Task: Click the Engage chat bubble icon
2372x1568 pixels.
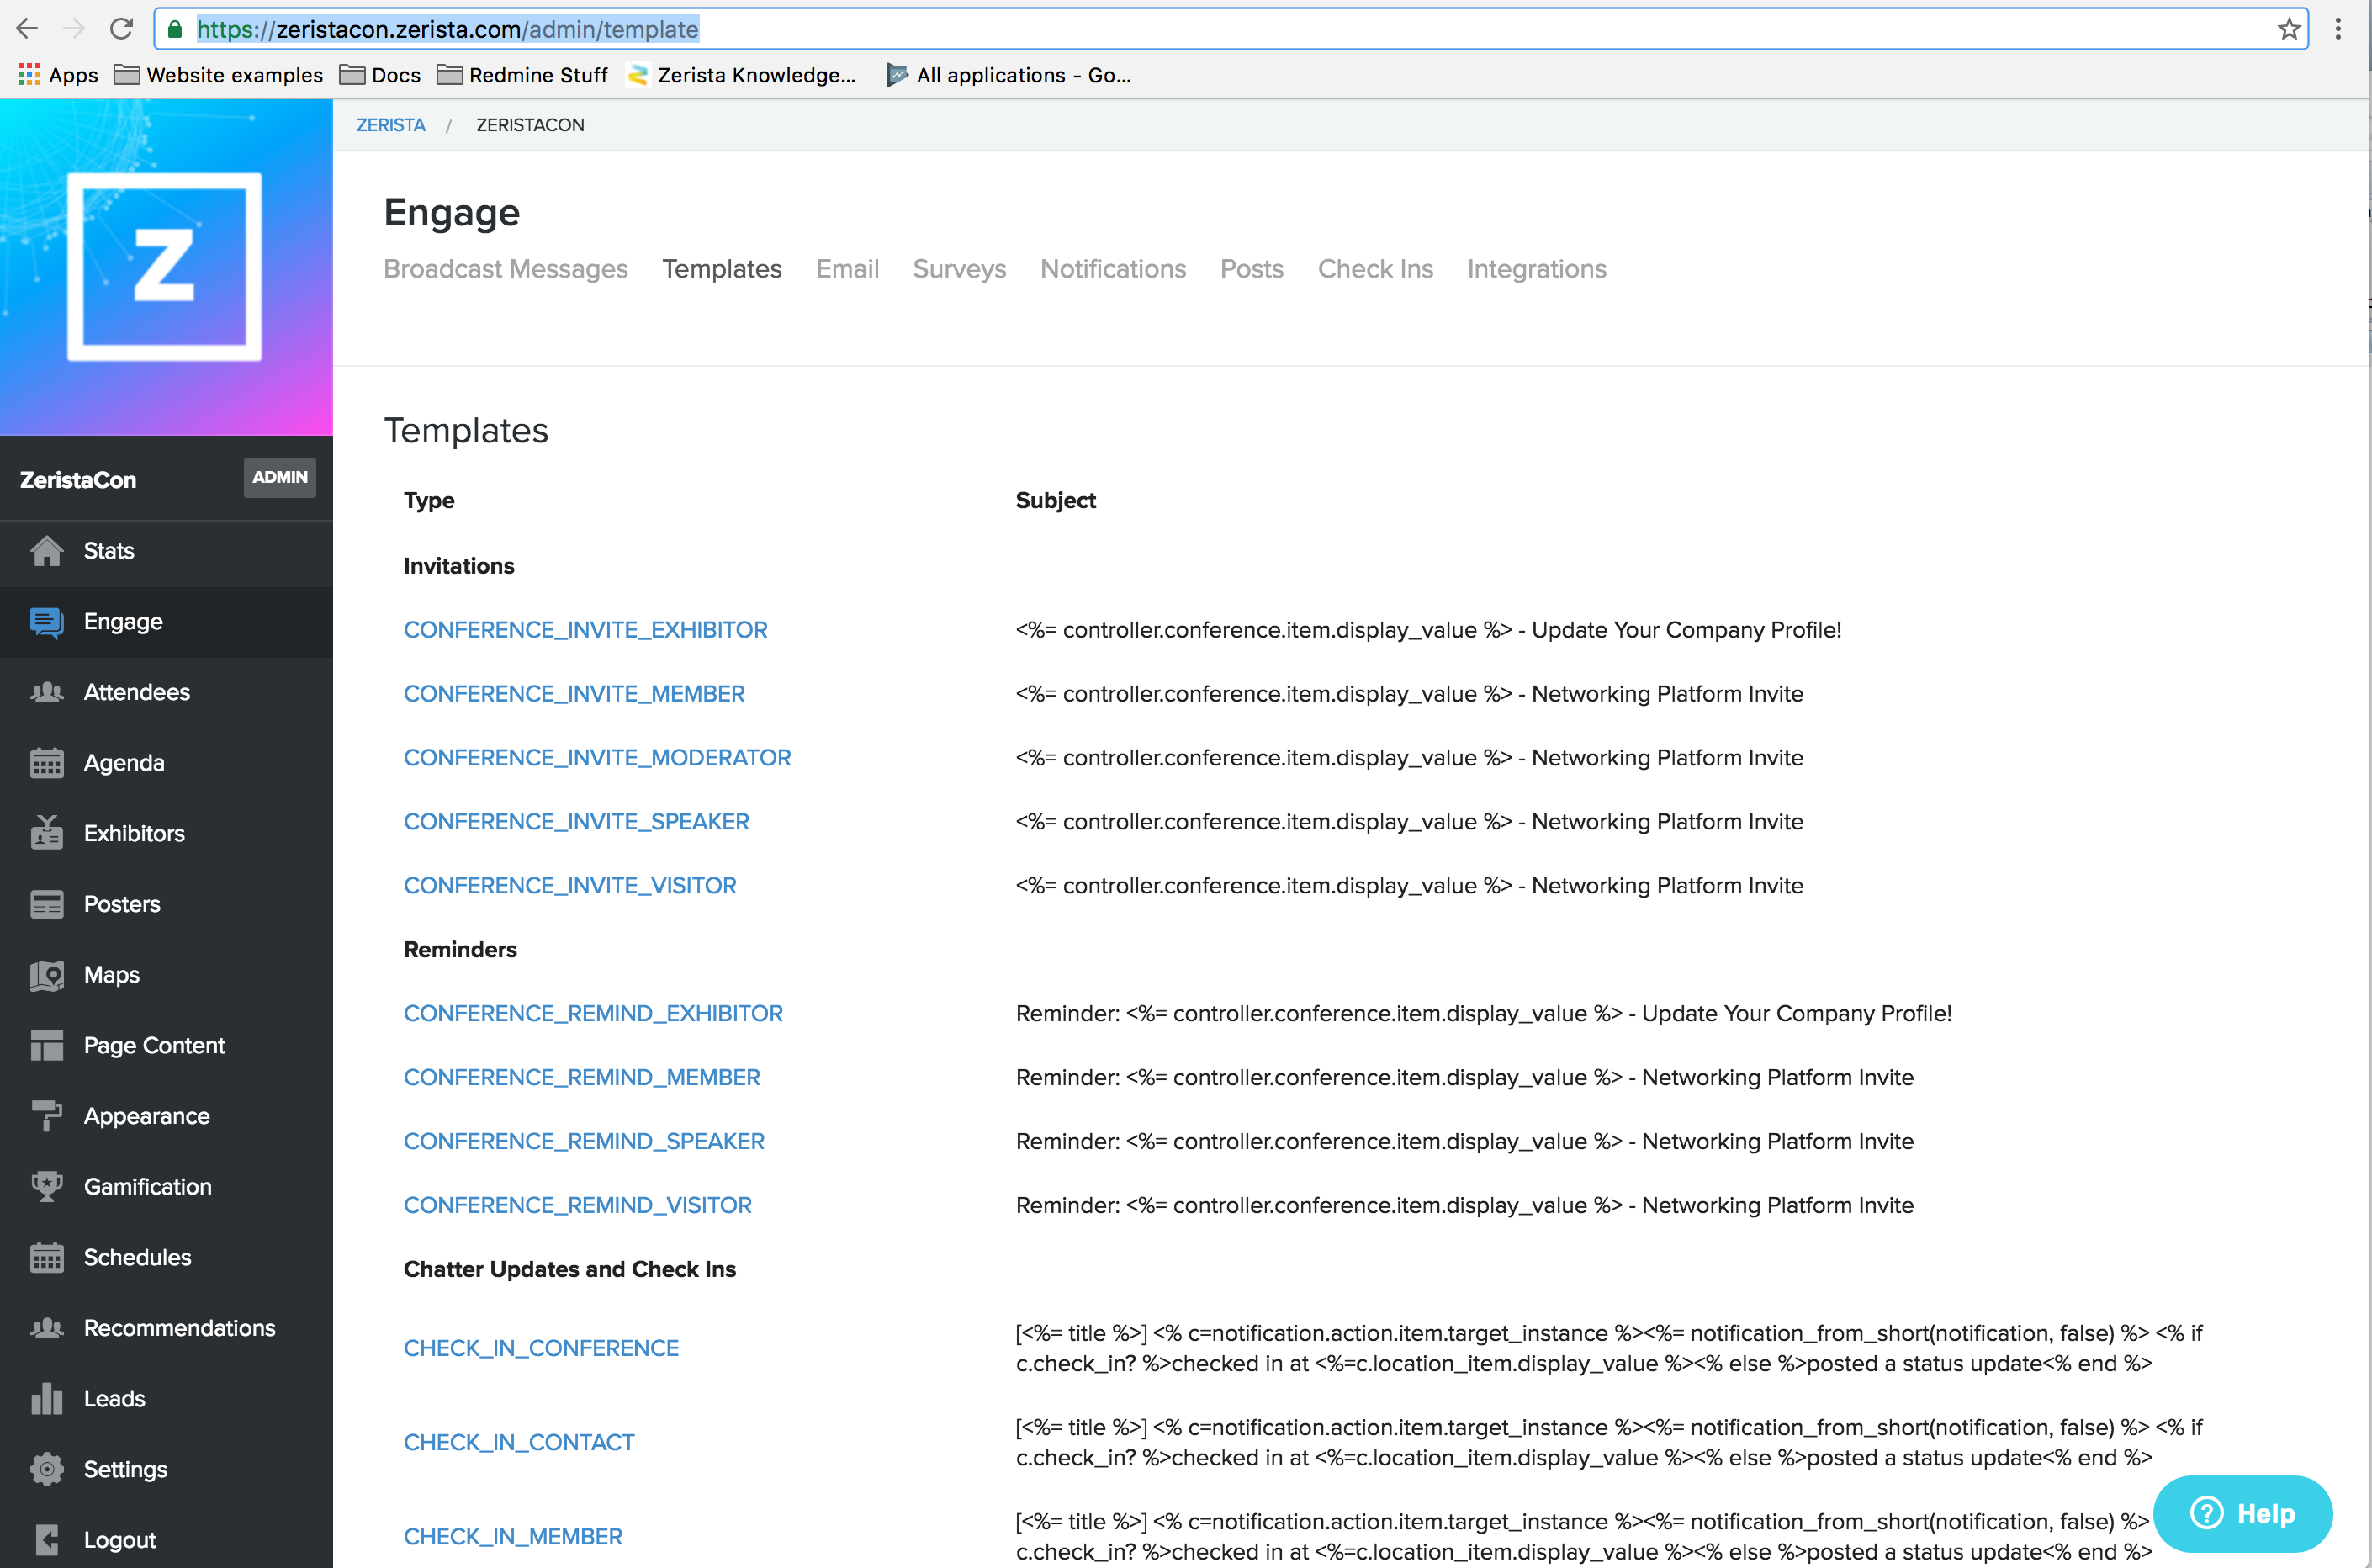Action: point(47,622)
